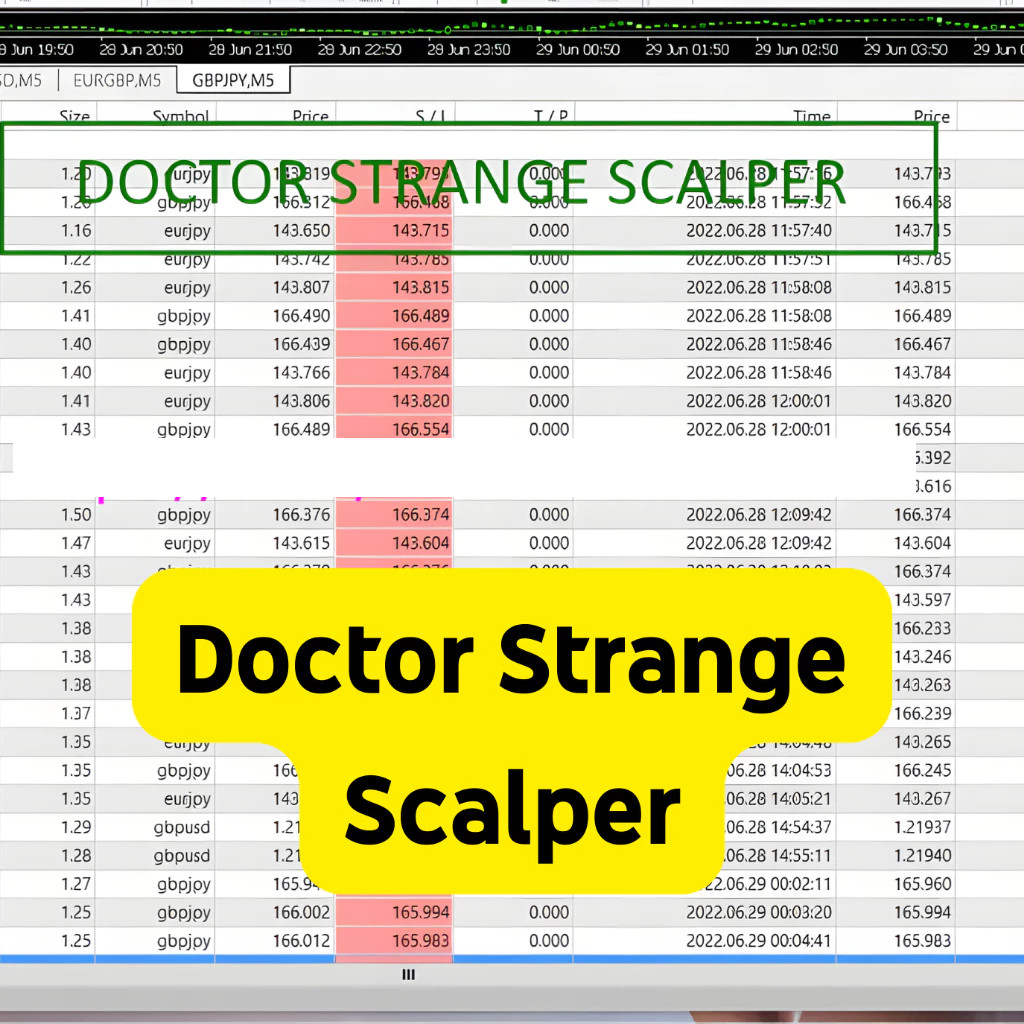Click the closing price 166.233
The height and width of the screenshot is (1024, 1024).
click(922, 628)
